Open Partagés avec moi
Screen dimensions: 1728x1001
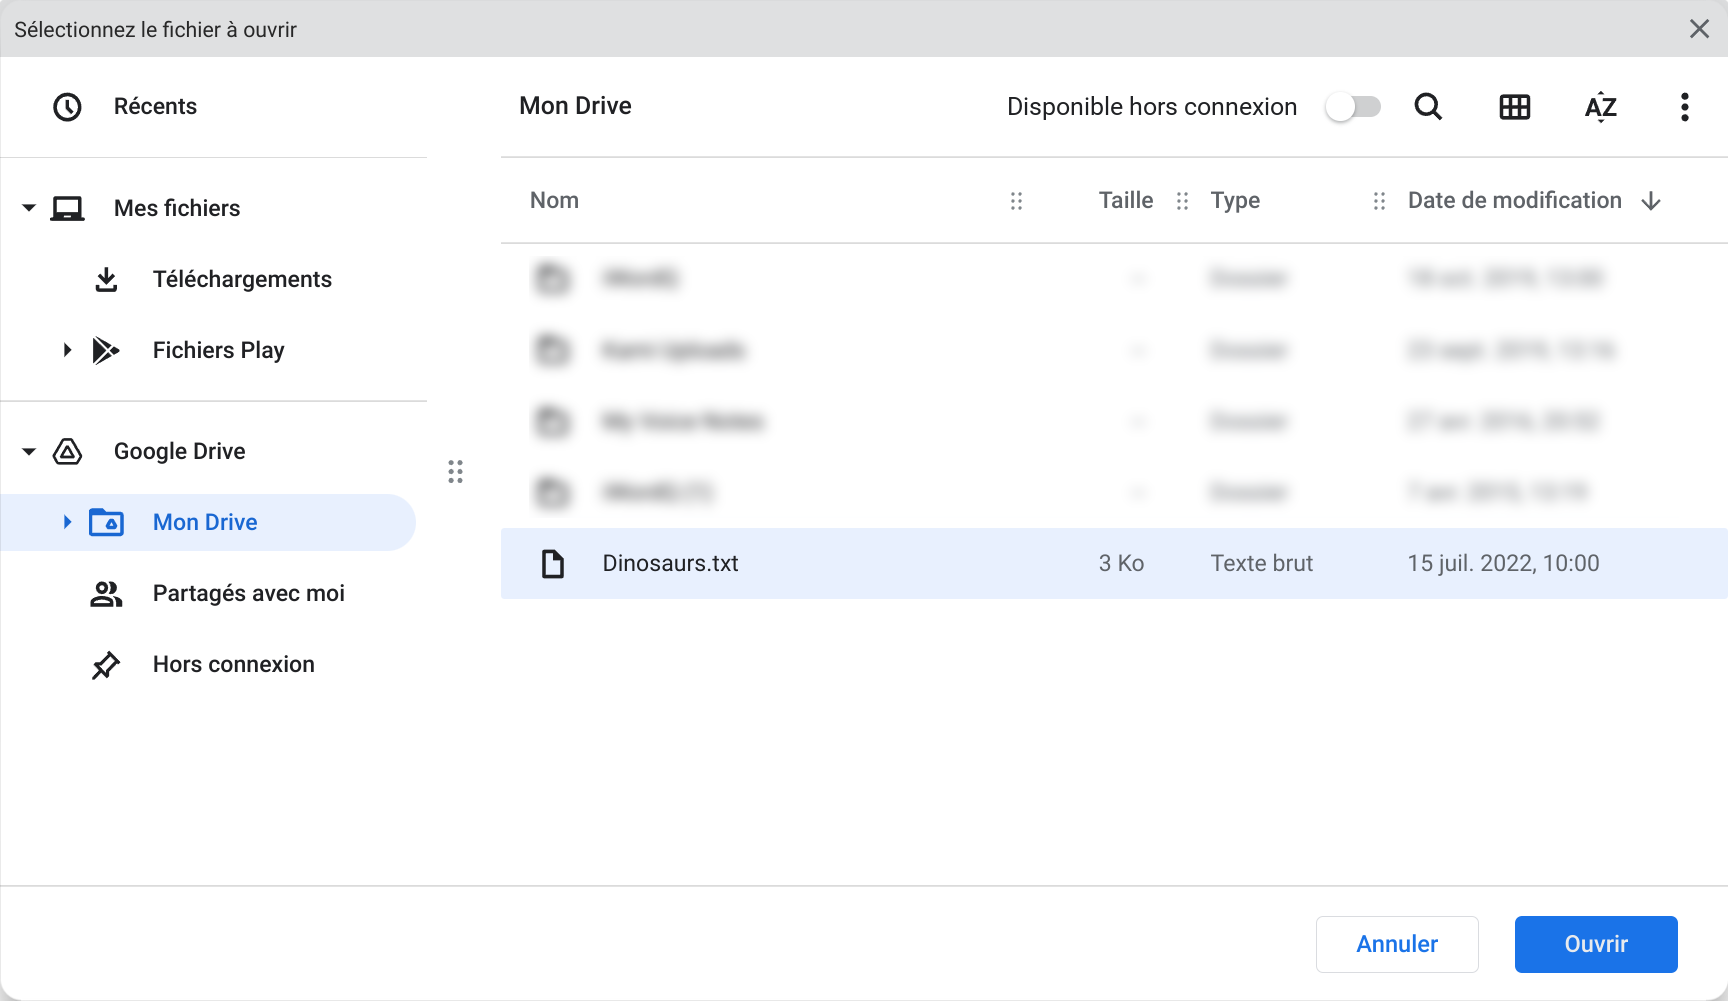point(249,593)
